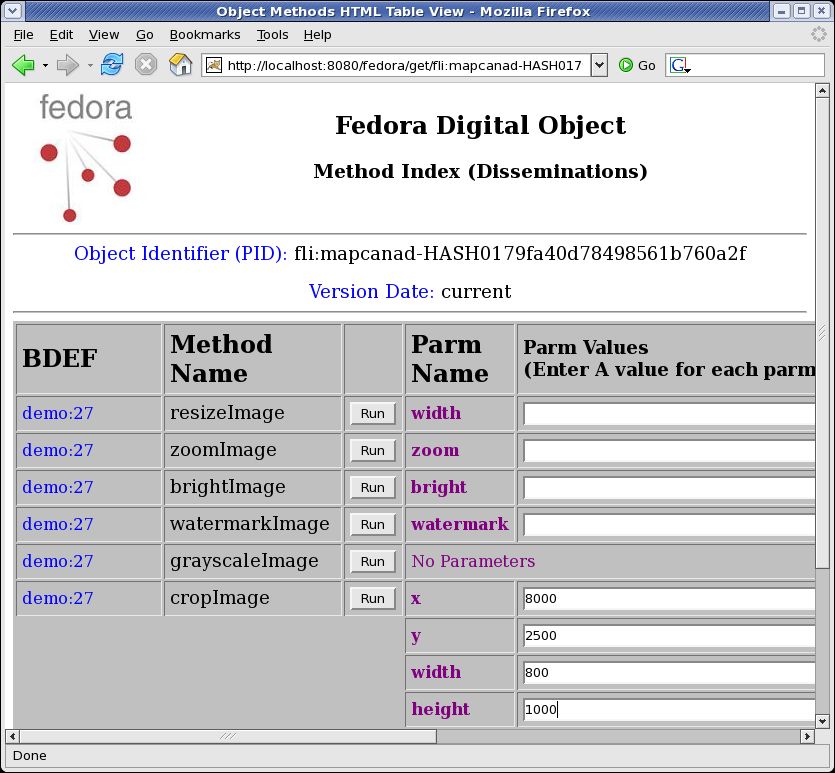Click the height field containing 1000
835x773 pixels.
point(669,710)
